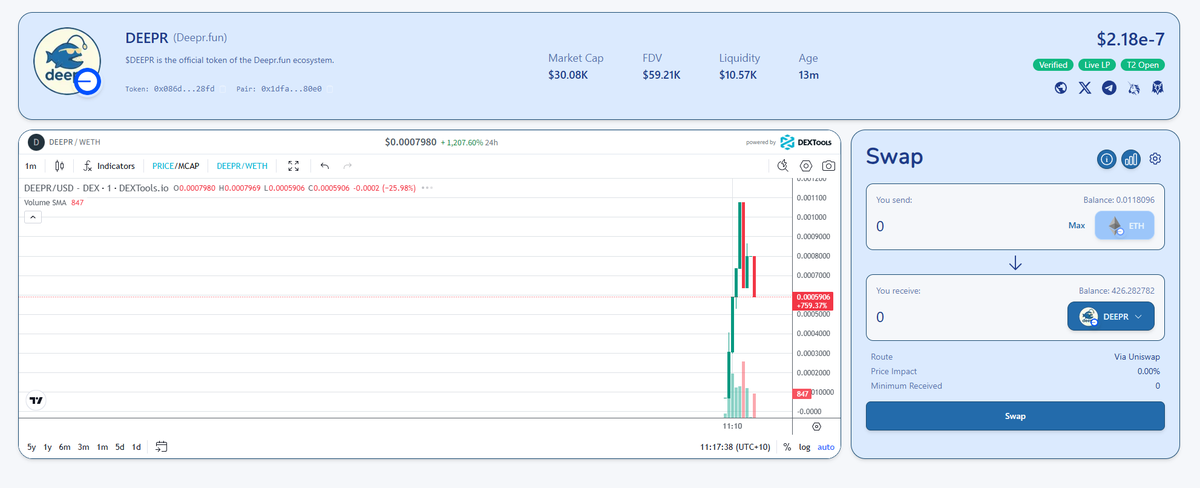Click the quick search clock icon on chart toolbar

(784, 166)
